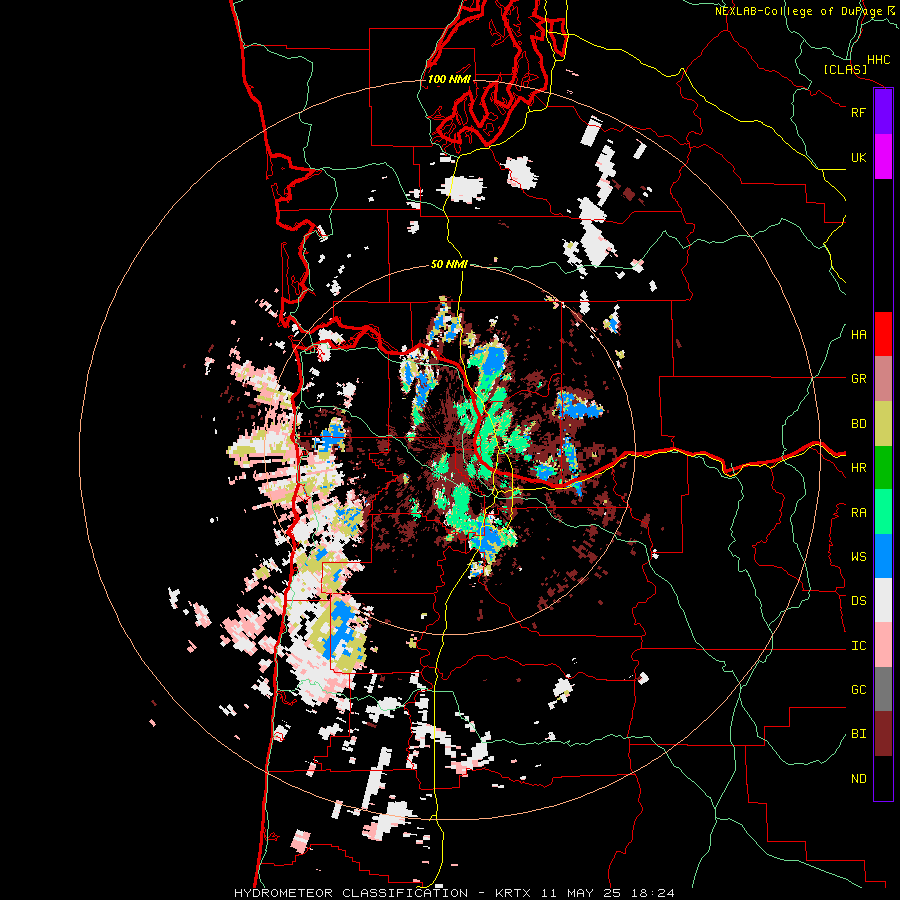
Task: Click the white DS legend color block
Action: tap(883, 600)
